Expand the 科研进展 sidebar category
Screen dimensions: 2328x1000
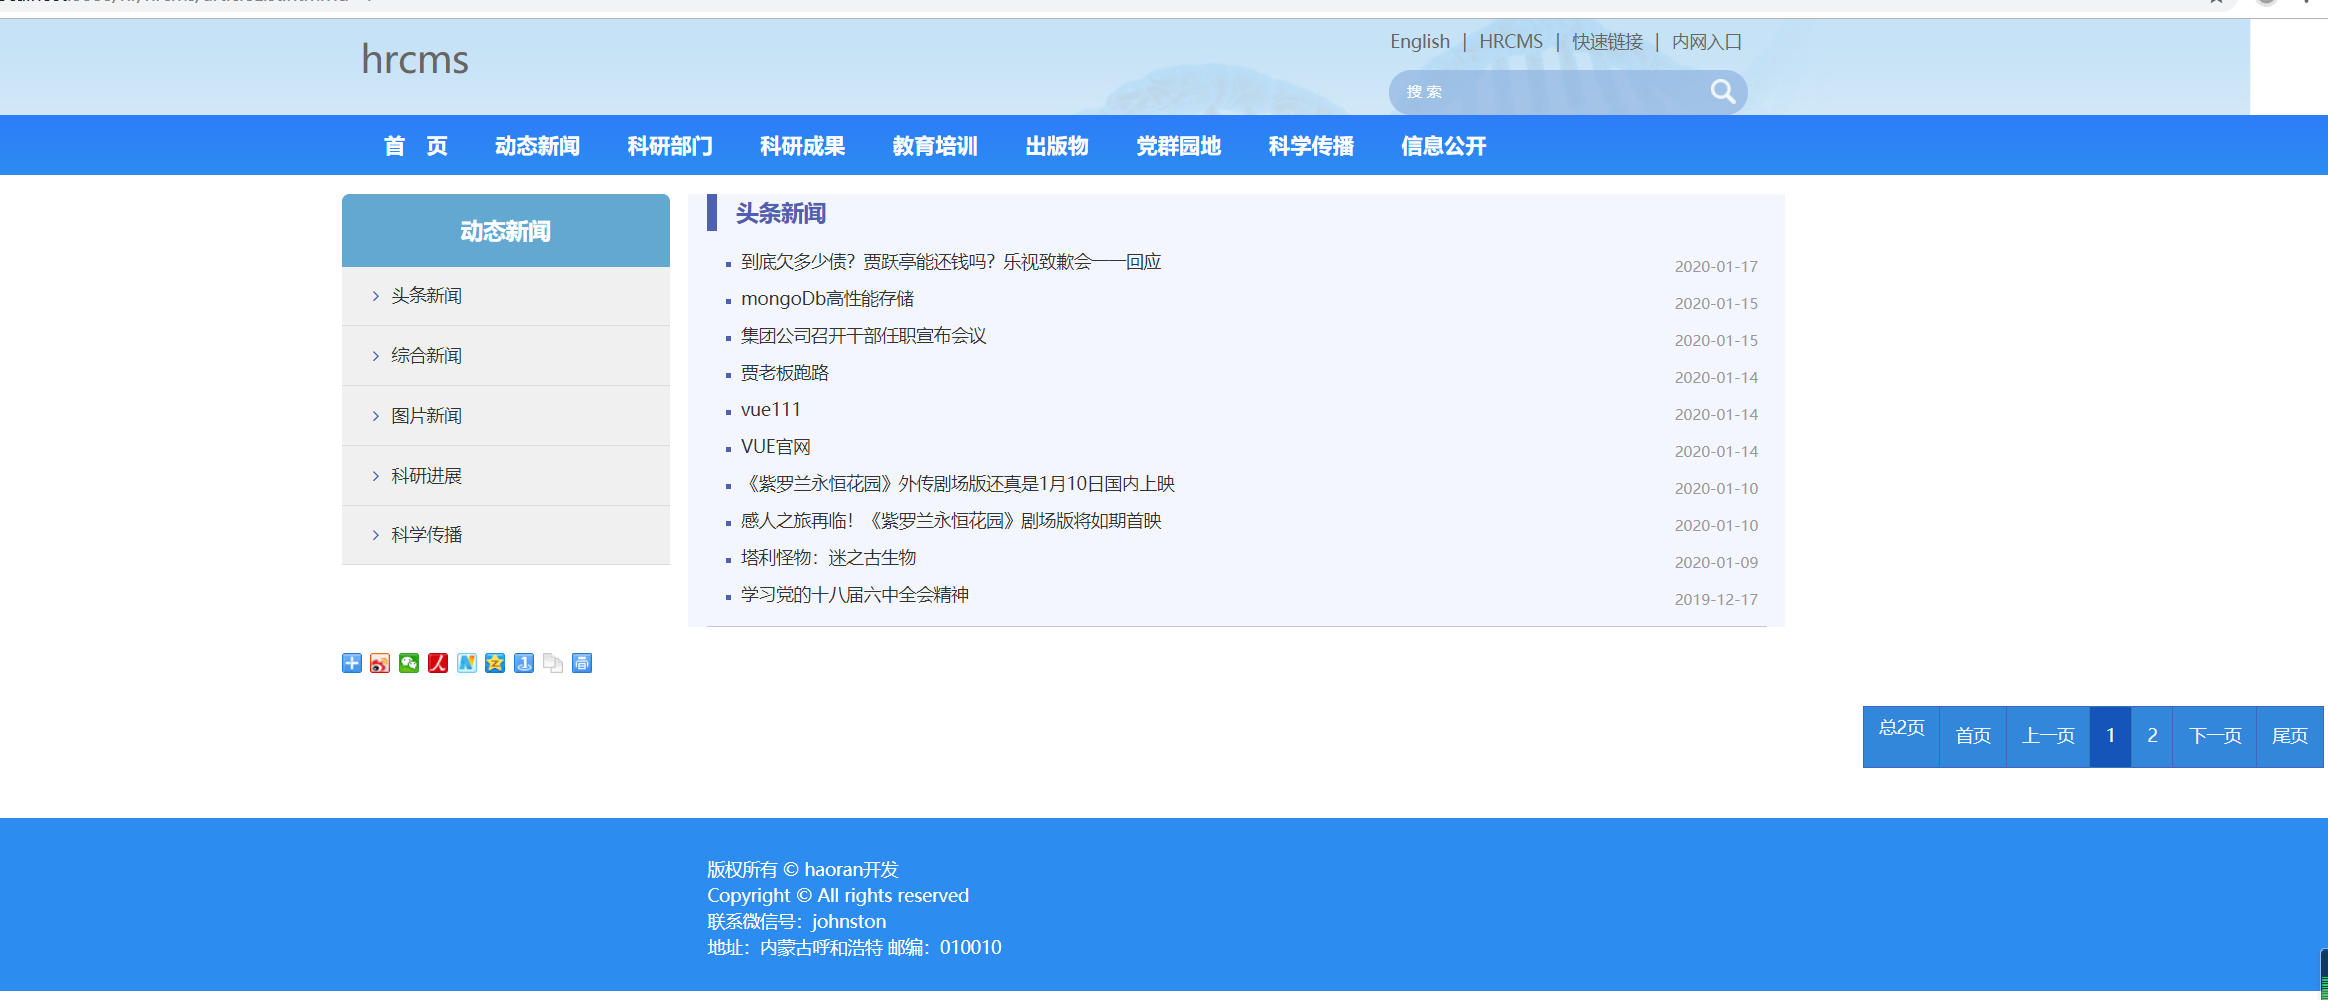(425, 475)
